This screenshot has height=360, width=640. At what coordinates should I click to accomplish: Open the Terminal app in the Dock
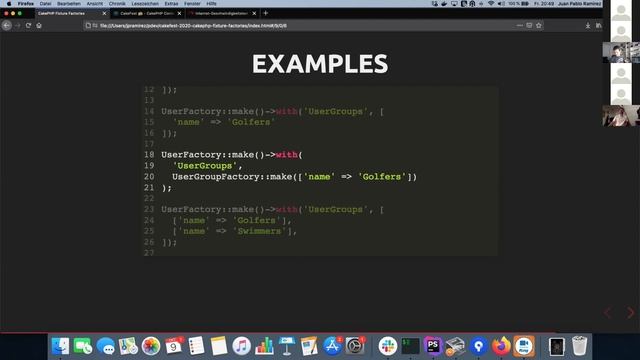point(410,346)
